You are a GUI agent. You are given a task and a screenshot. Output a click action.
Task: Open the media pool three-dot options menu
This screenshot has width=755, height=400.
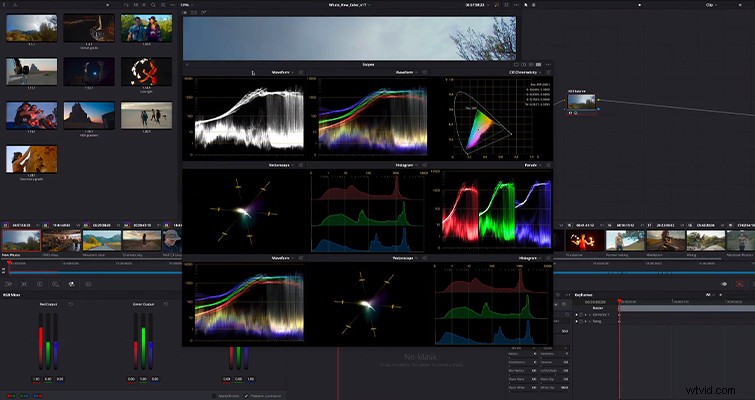tap(173, 5)
